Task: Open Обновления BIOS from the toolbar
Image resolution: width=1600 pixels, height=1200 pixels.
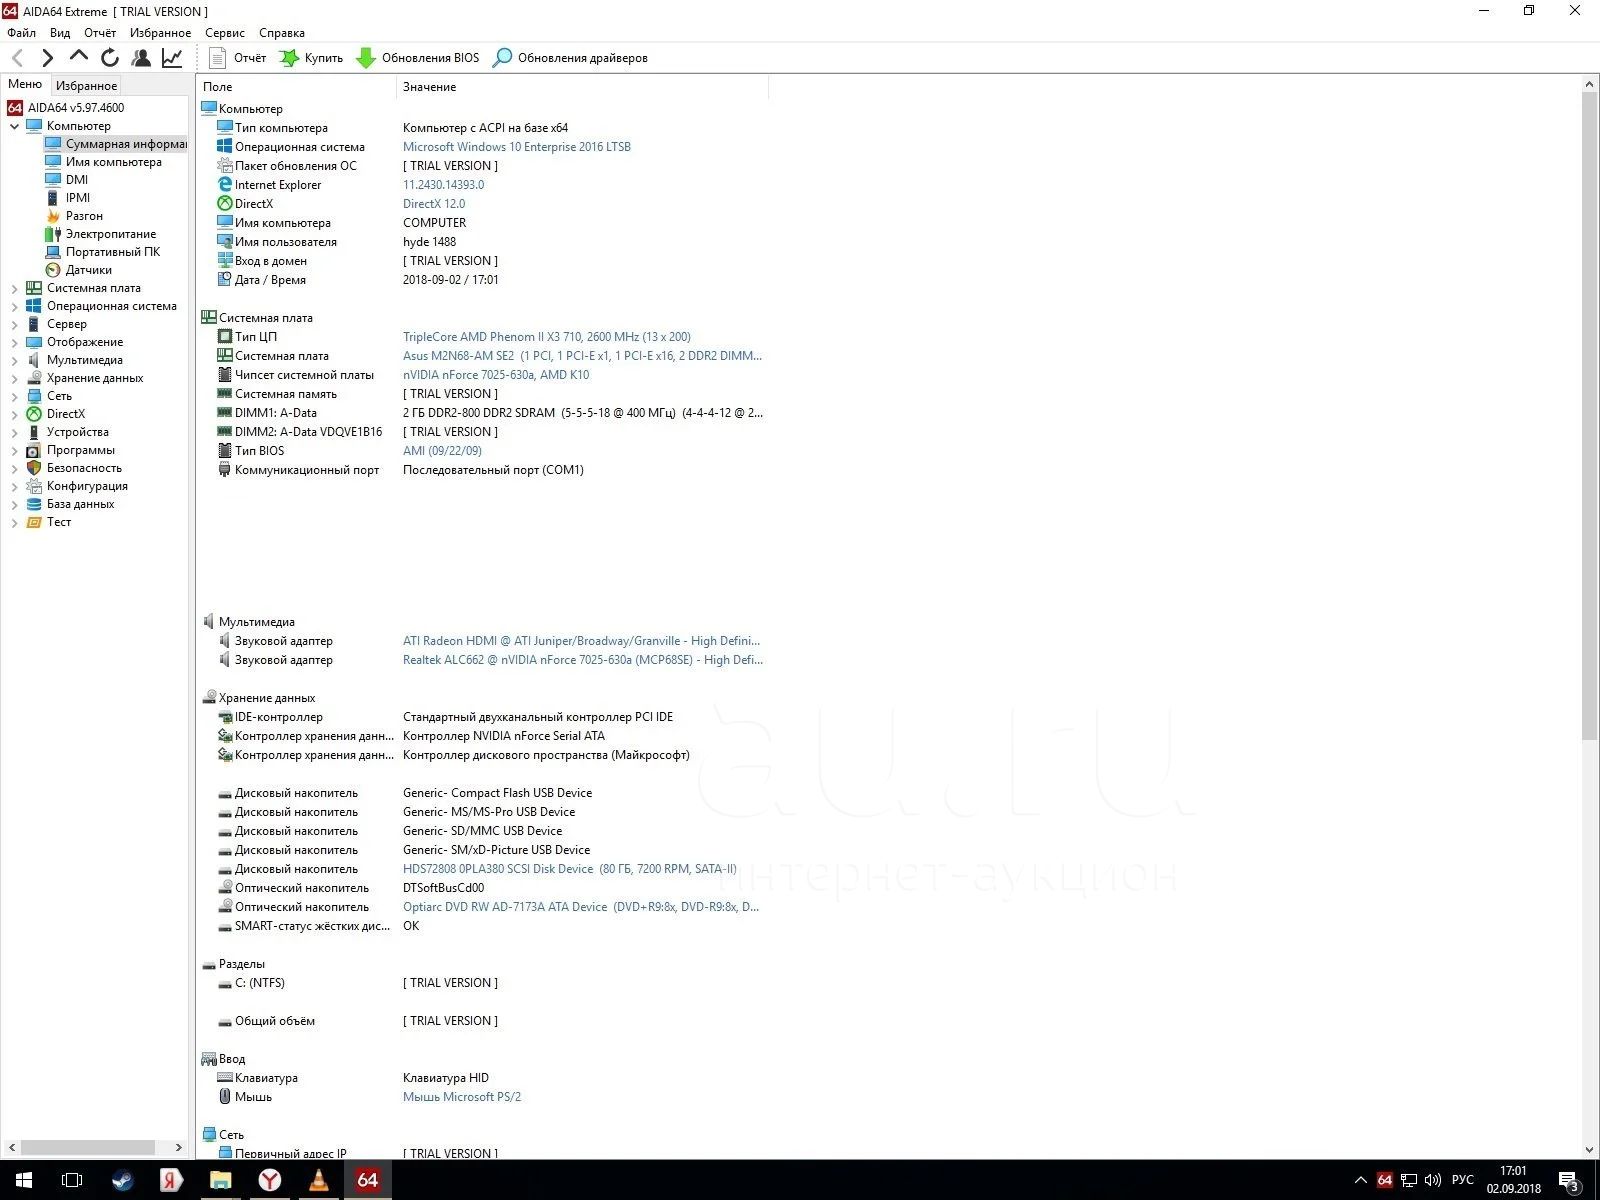Action: point(418,58)
